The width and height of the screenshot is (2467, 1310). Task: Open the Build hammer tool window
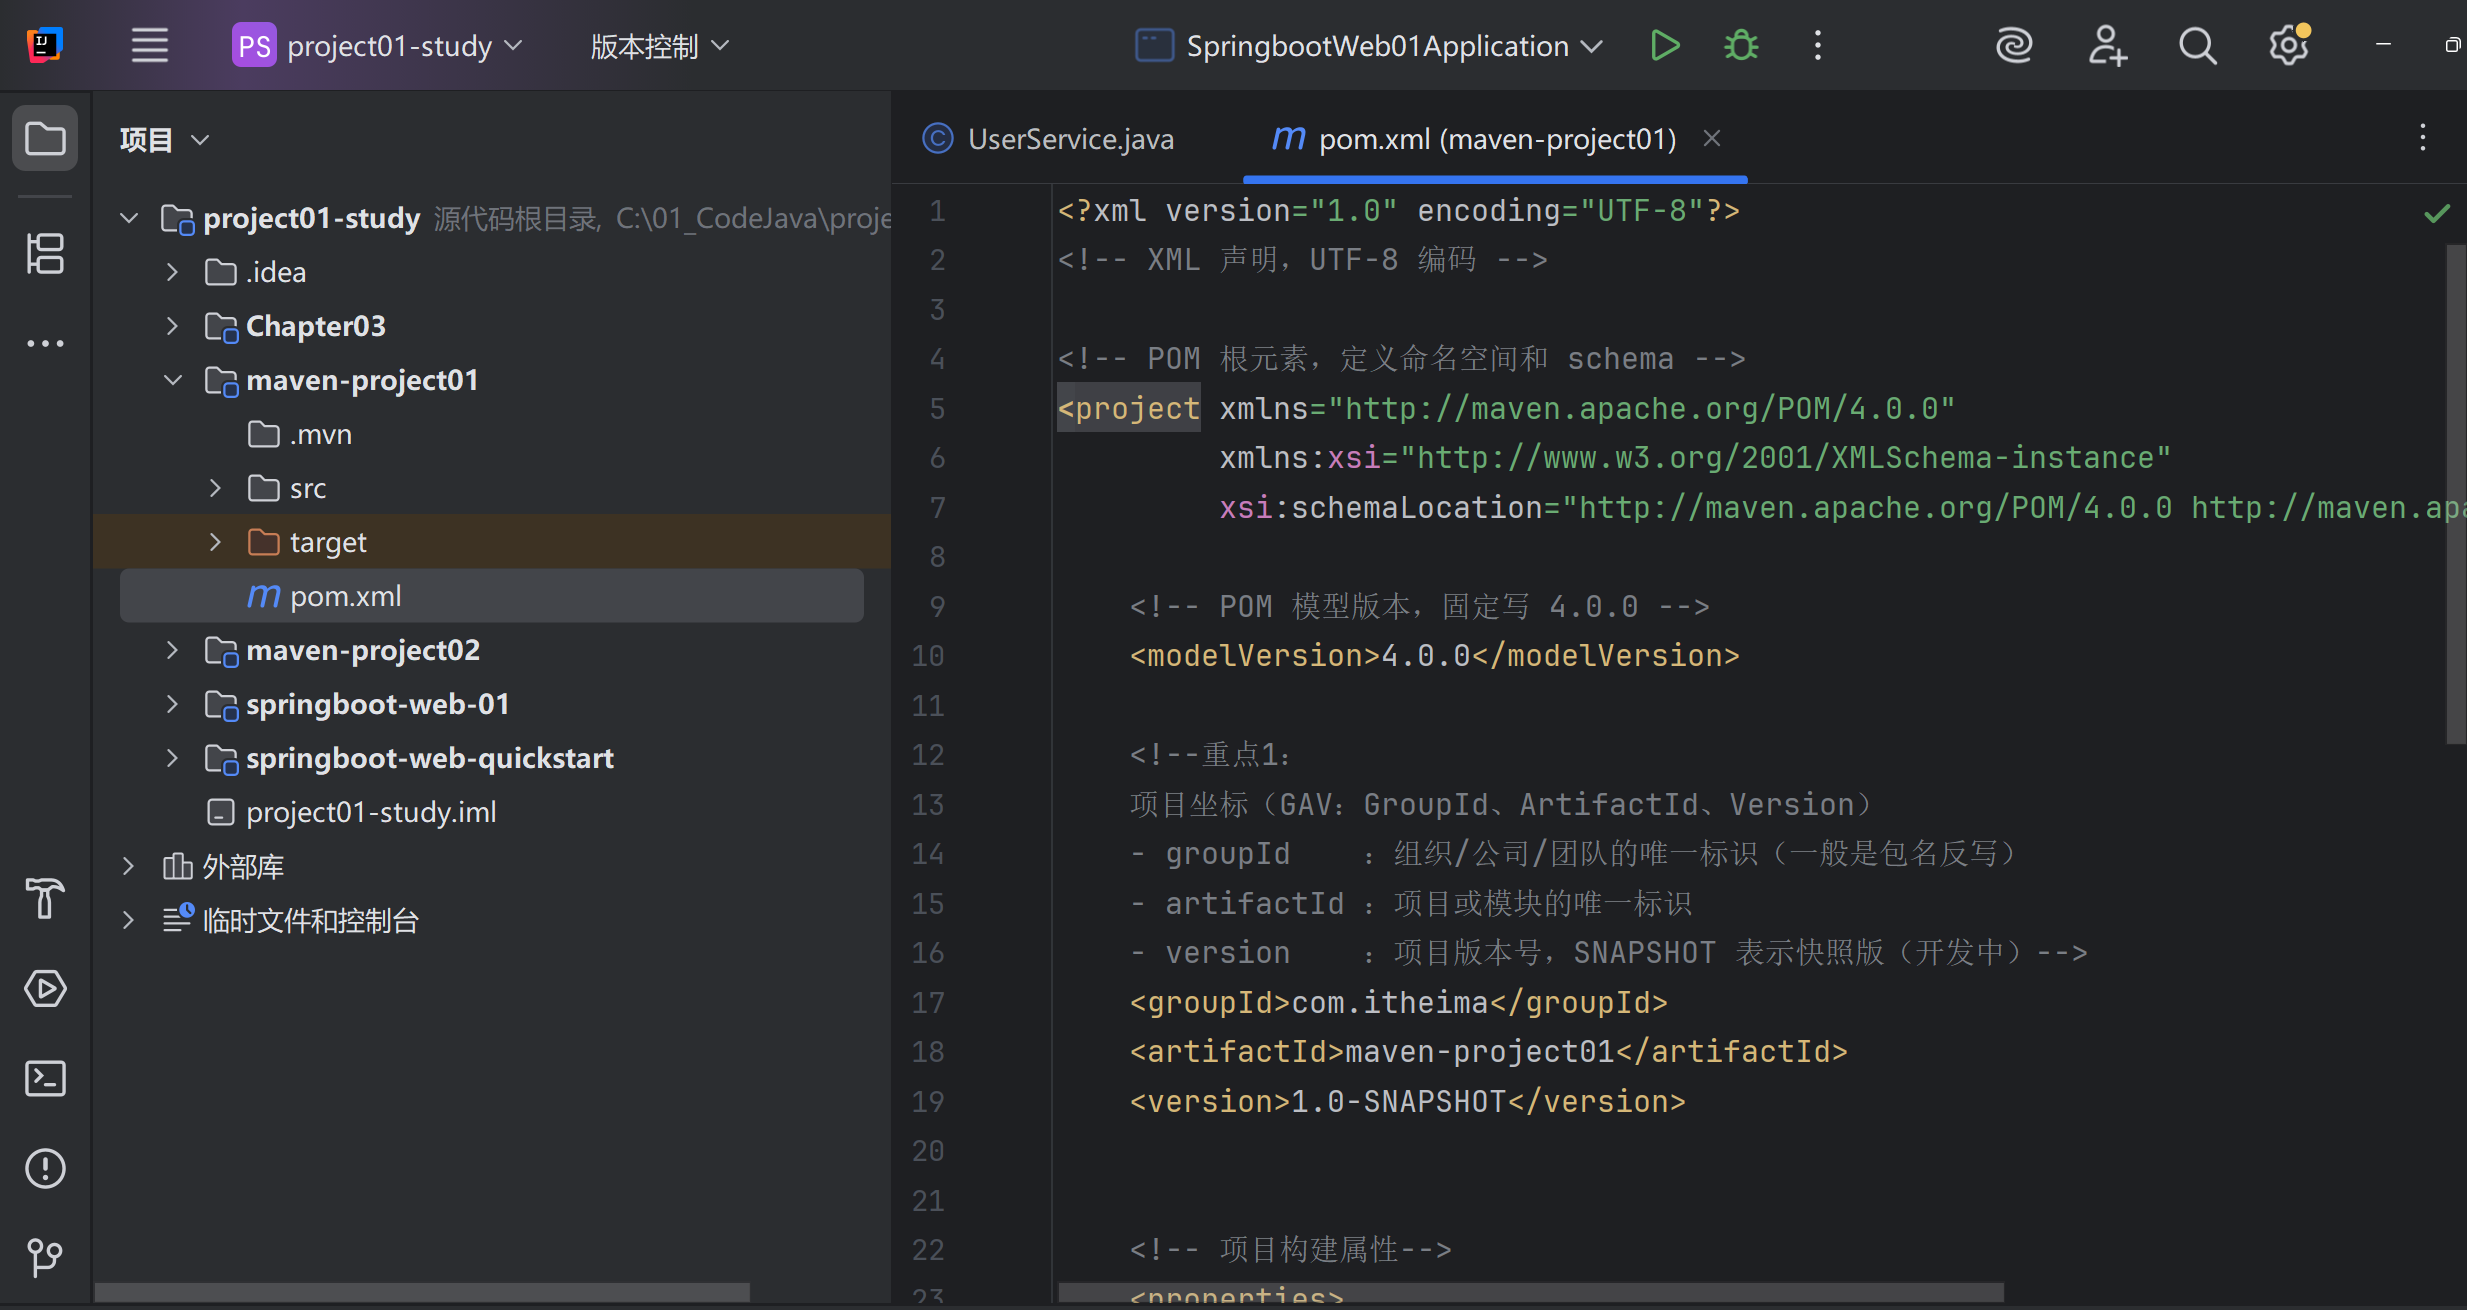pyautogui.click(x=45, y=898)
